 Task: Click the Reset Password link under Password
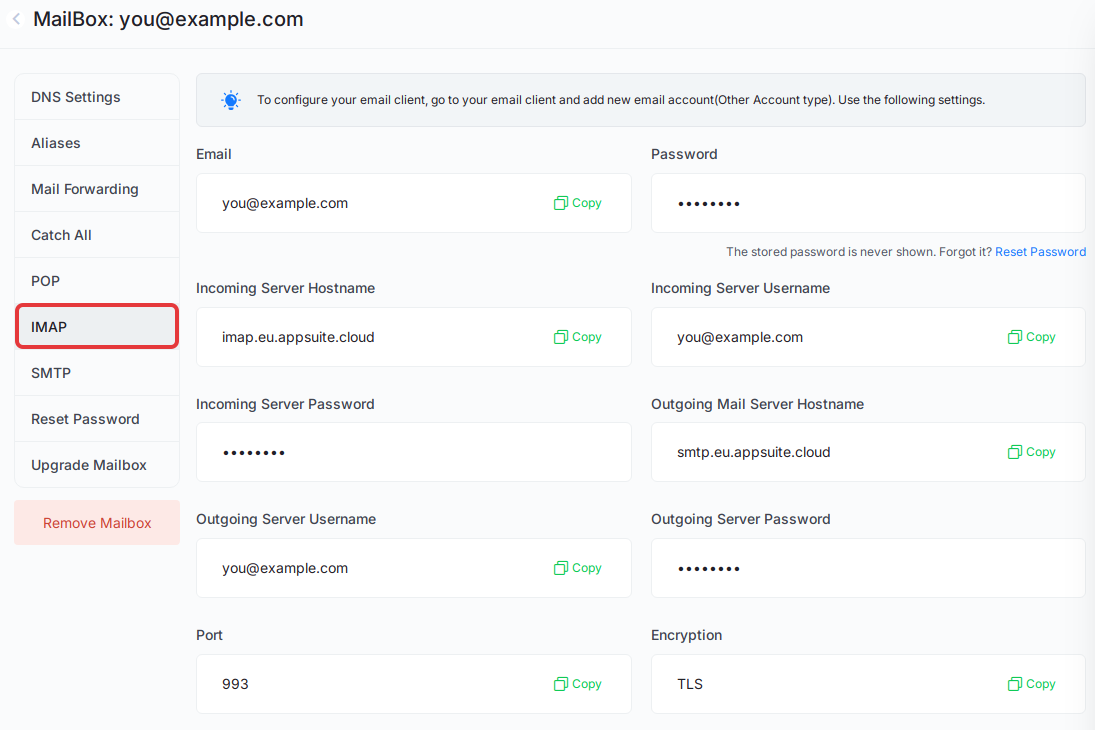point(1040,252)
